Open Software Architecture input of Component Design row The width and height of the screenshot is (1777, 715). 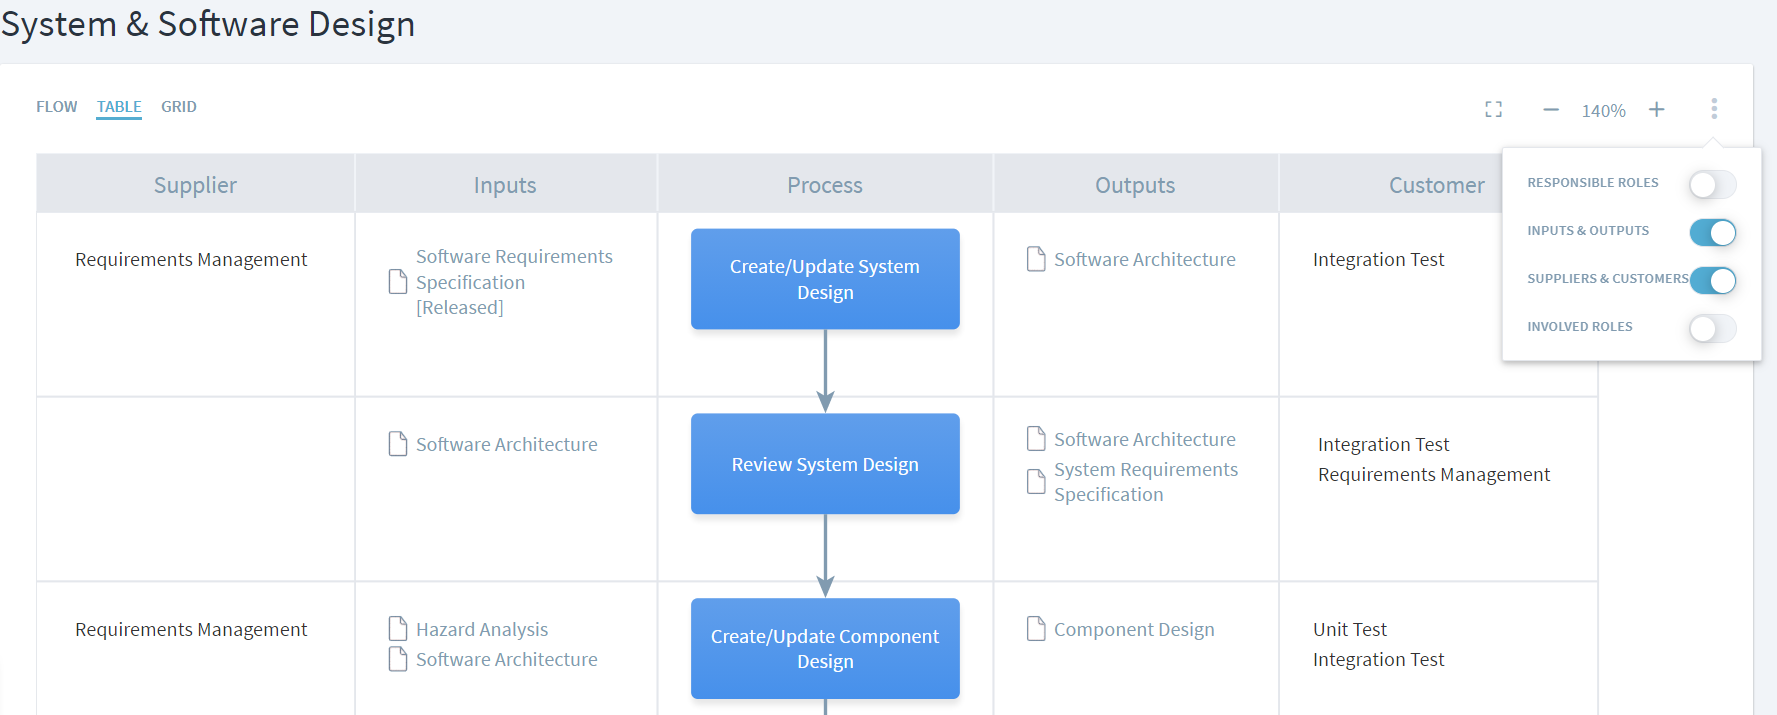507,659
